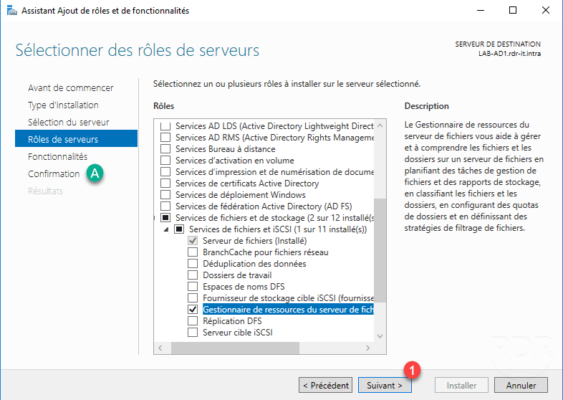Check Services de fédération Active Directory (AD FS)
Image resolution: width=563 pixels, height=400 pixels.
point(165,206)
